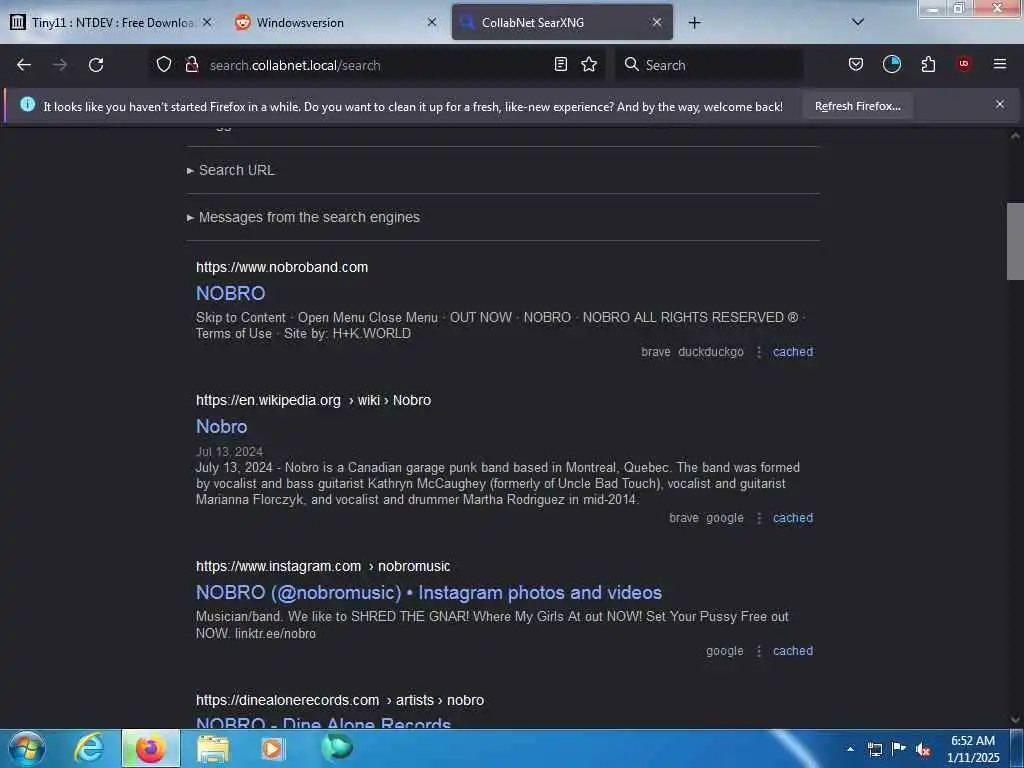Click muted volume speaker tray icon
Viewport: 1024px width, 768px height.
(x=923, y=749)
